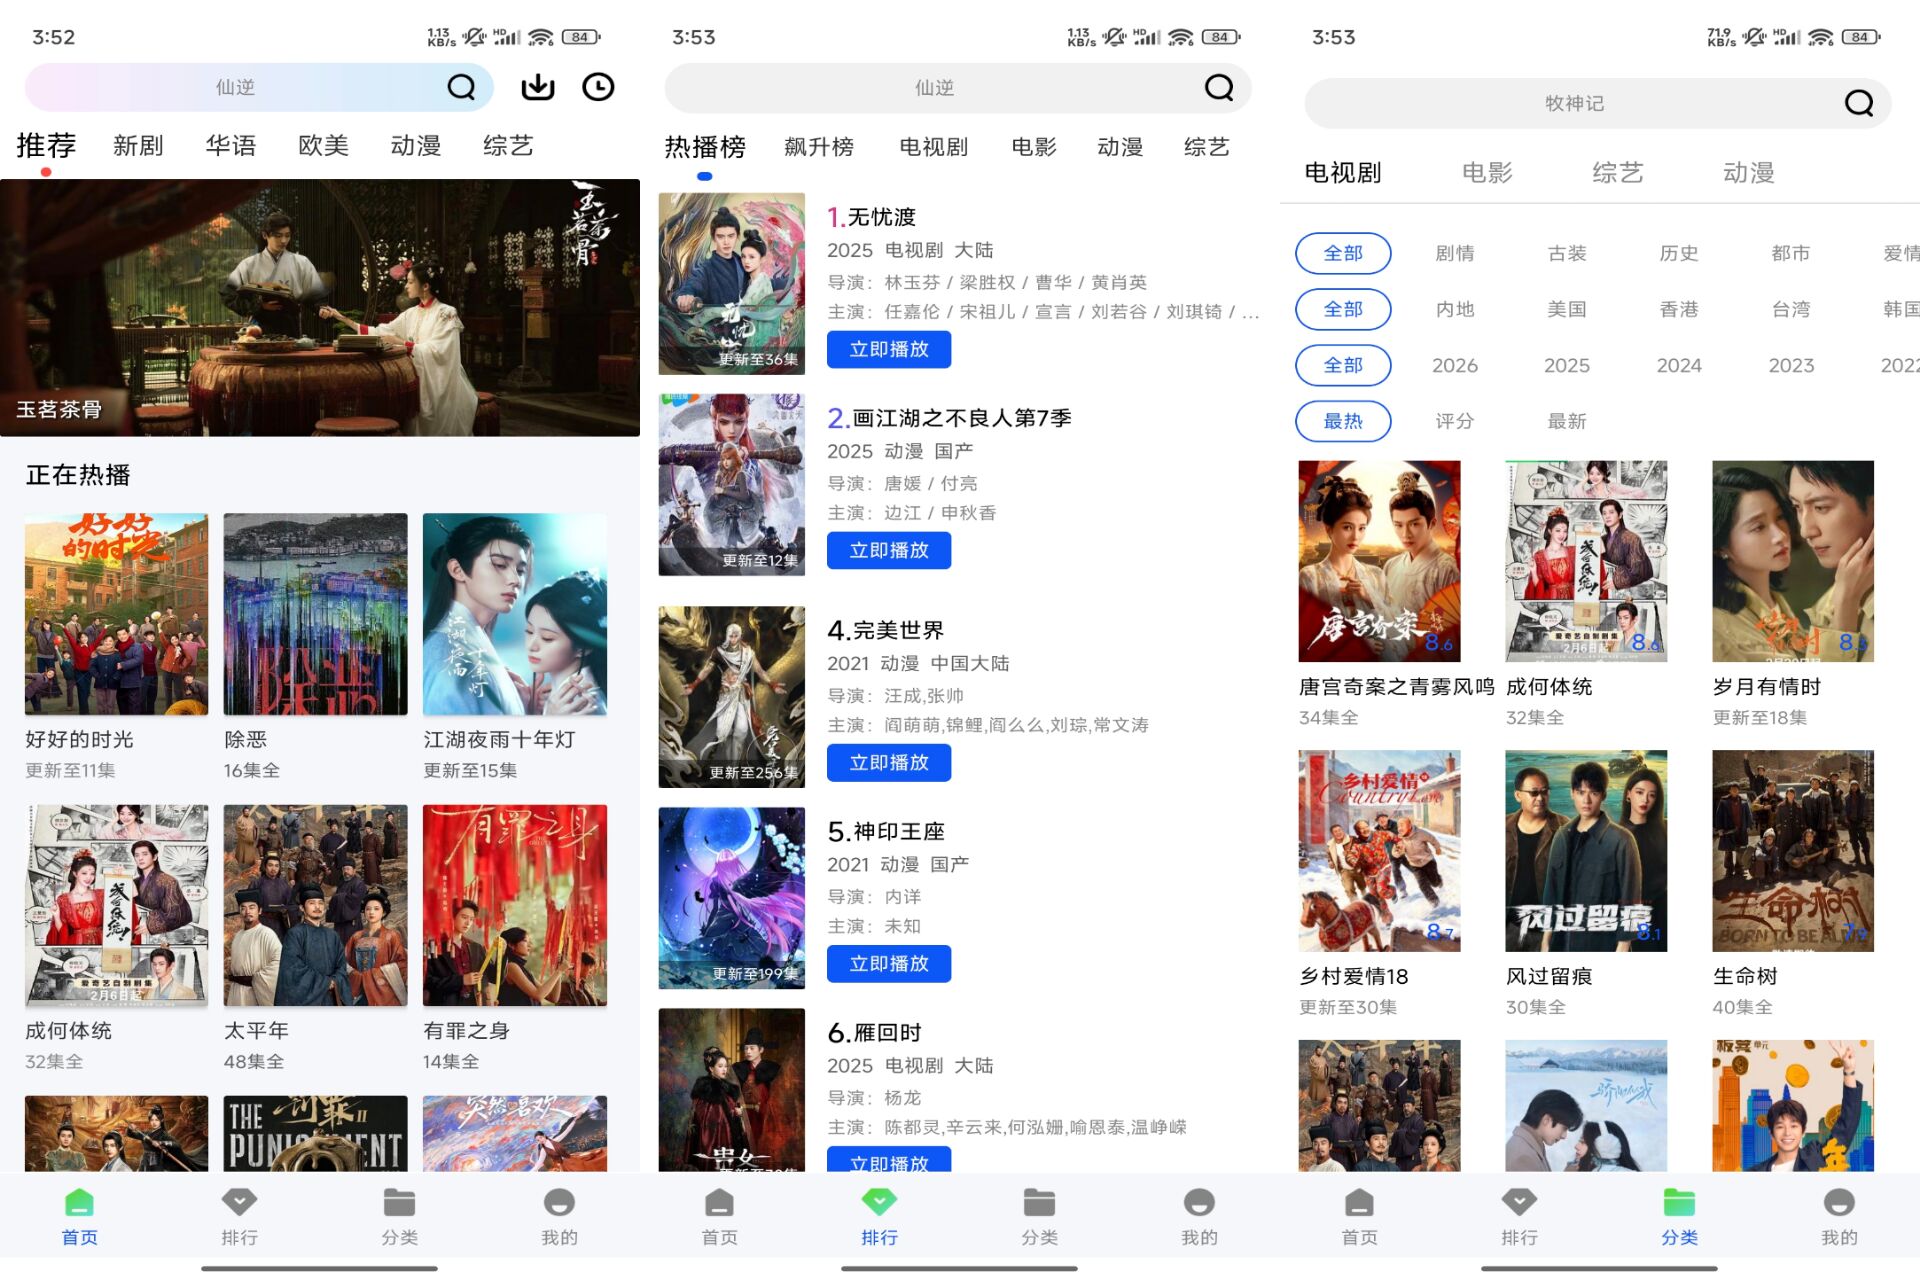1920x1280 pixels.
Task: Enable the 评分 sort option
Action: click(1454, 421)
